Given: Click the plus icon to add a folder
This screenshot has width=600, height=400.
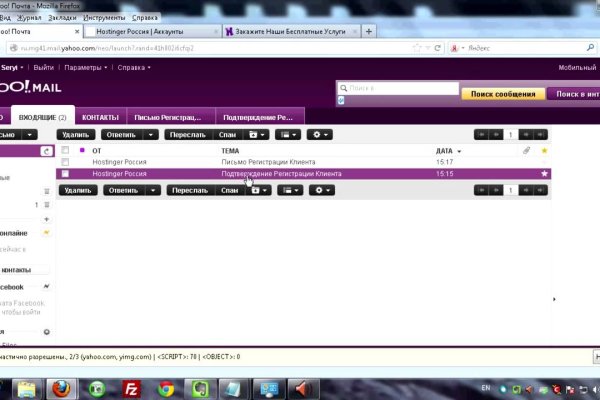Looking at the screenshot, I should (x=47, y=219).
